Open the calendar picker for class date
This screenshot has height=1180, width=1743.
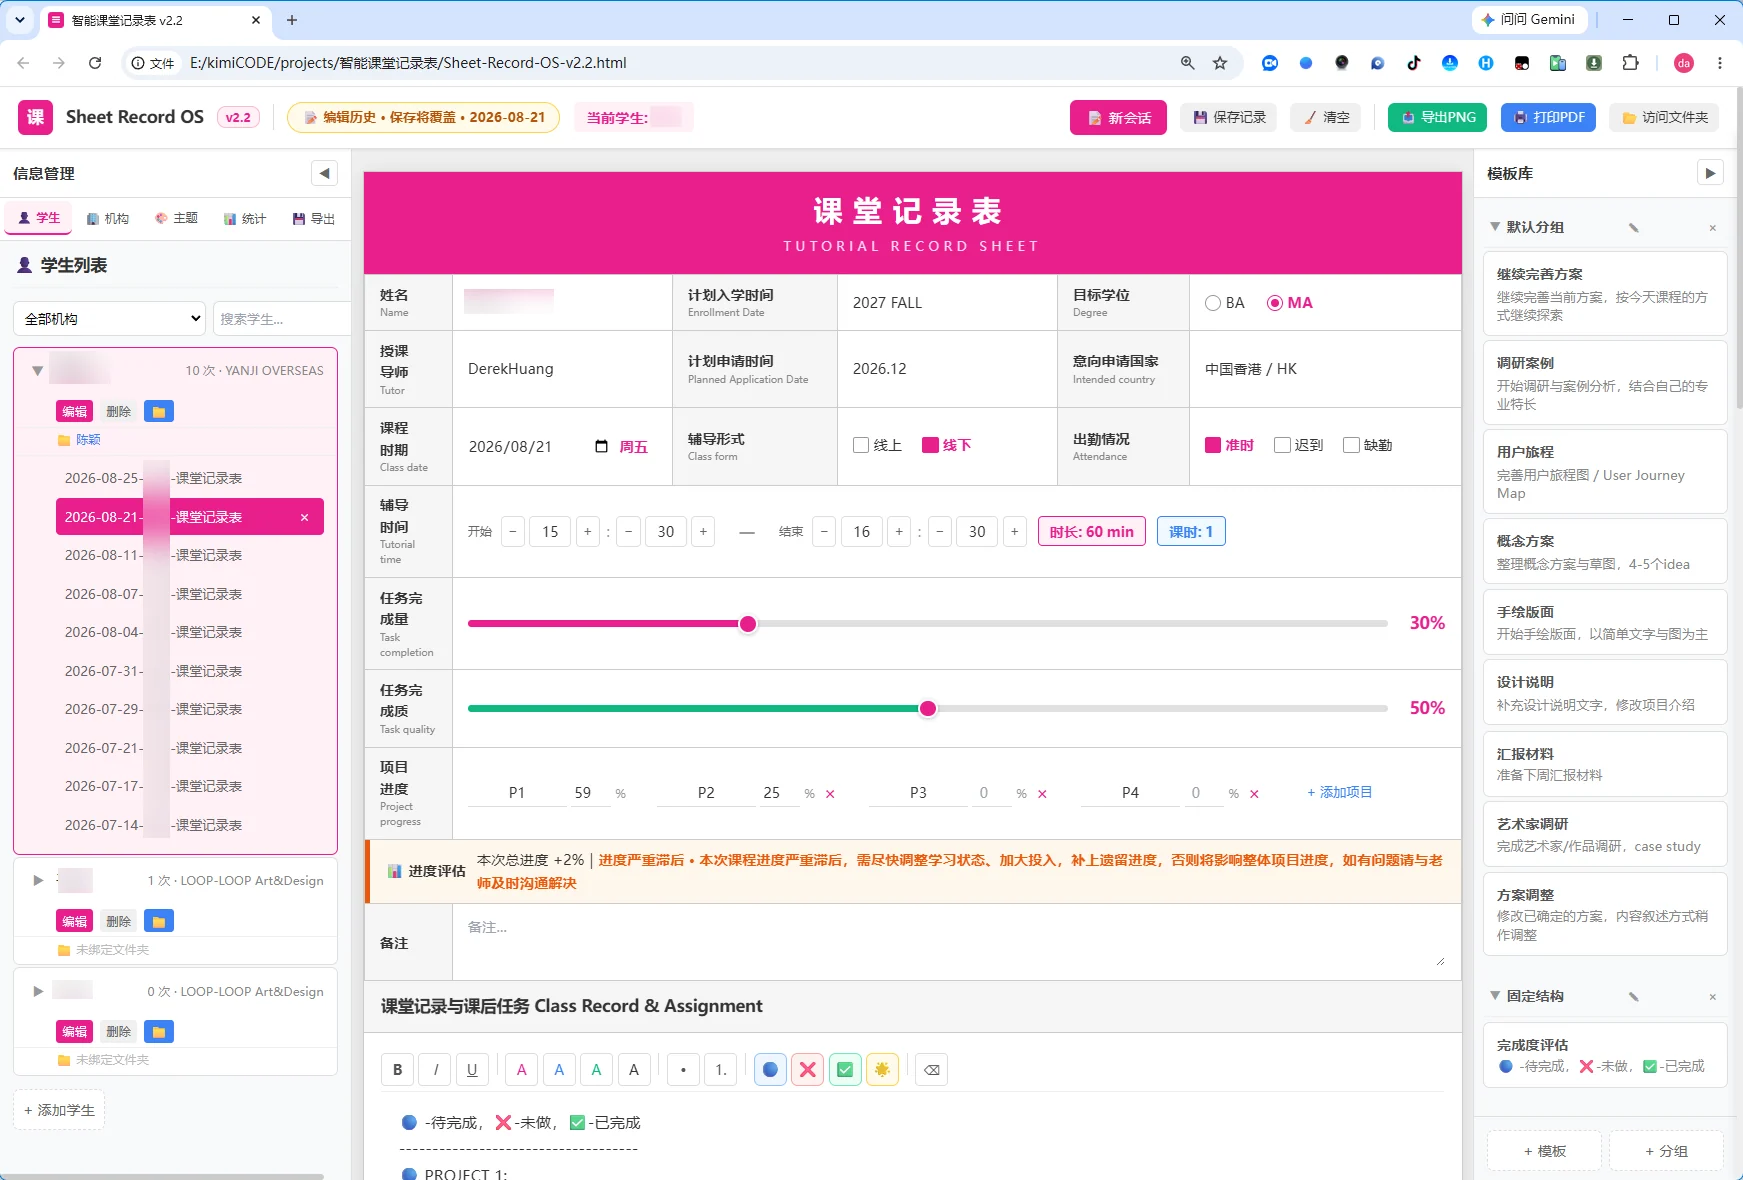pos(601,446)
